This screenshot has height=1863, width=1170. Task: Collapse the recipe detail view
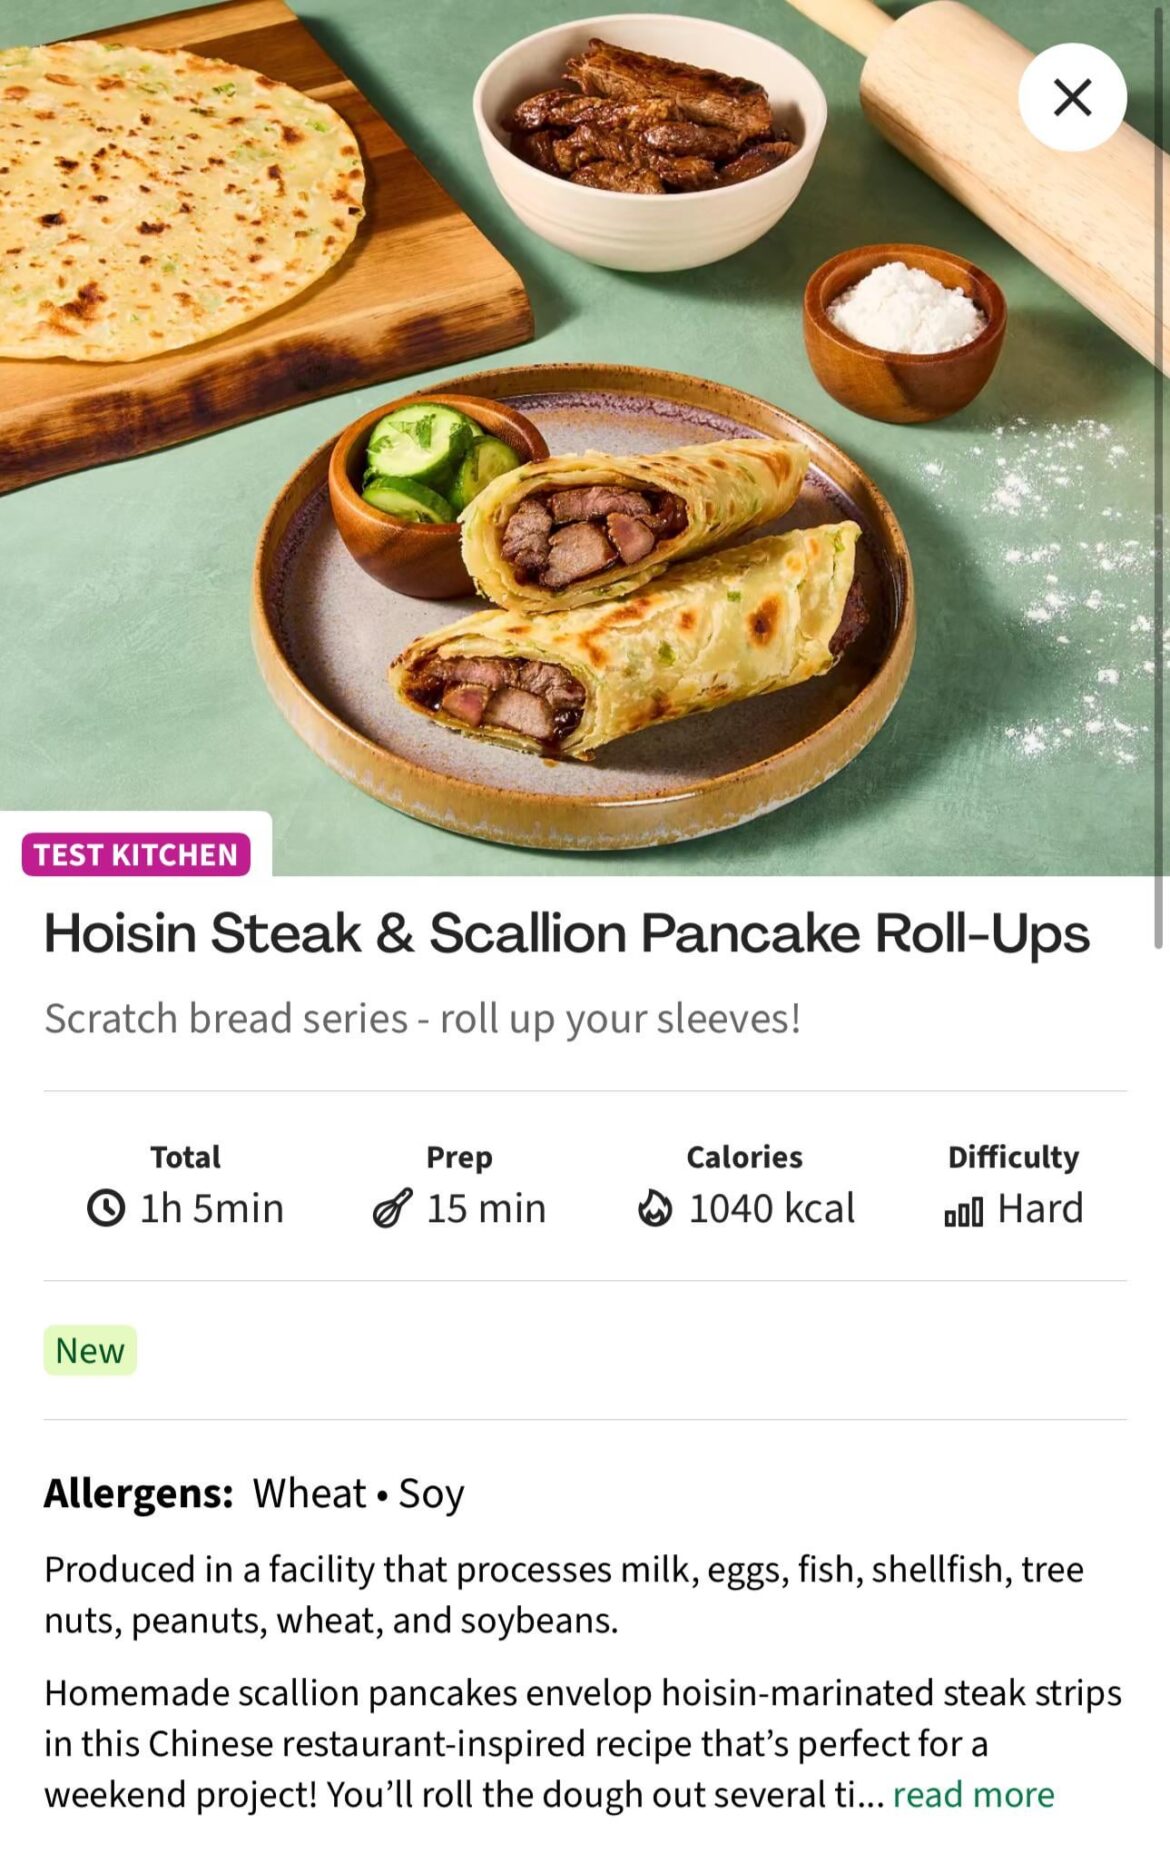(x=1072, y=97)
